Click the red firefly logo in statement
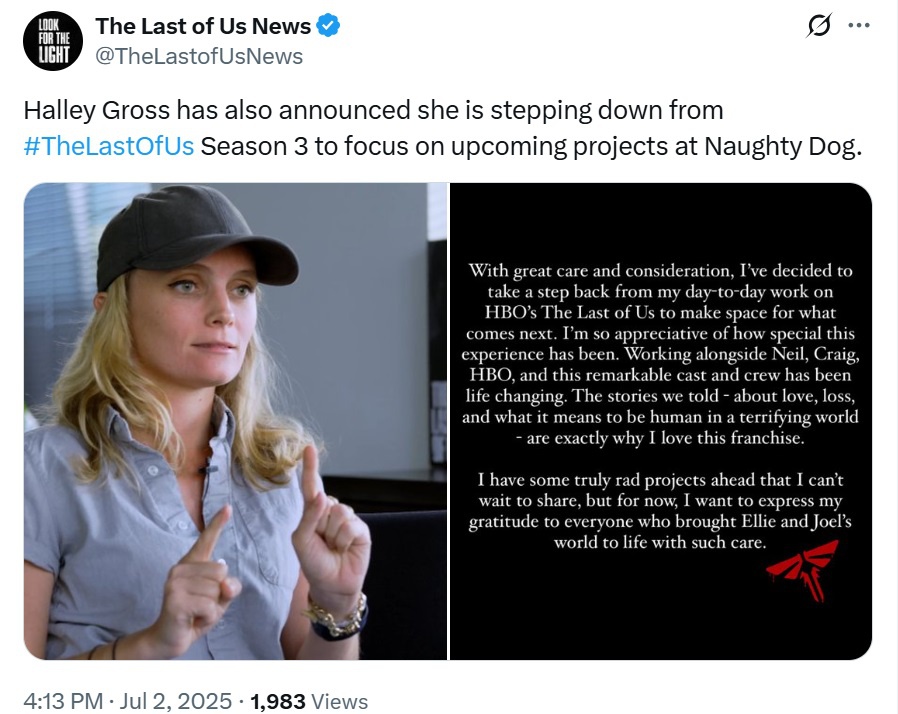Viewport: 898px width, 714px height. click(x=804, y=570)
